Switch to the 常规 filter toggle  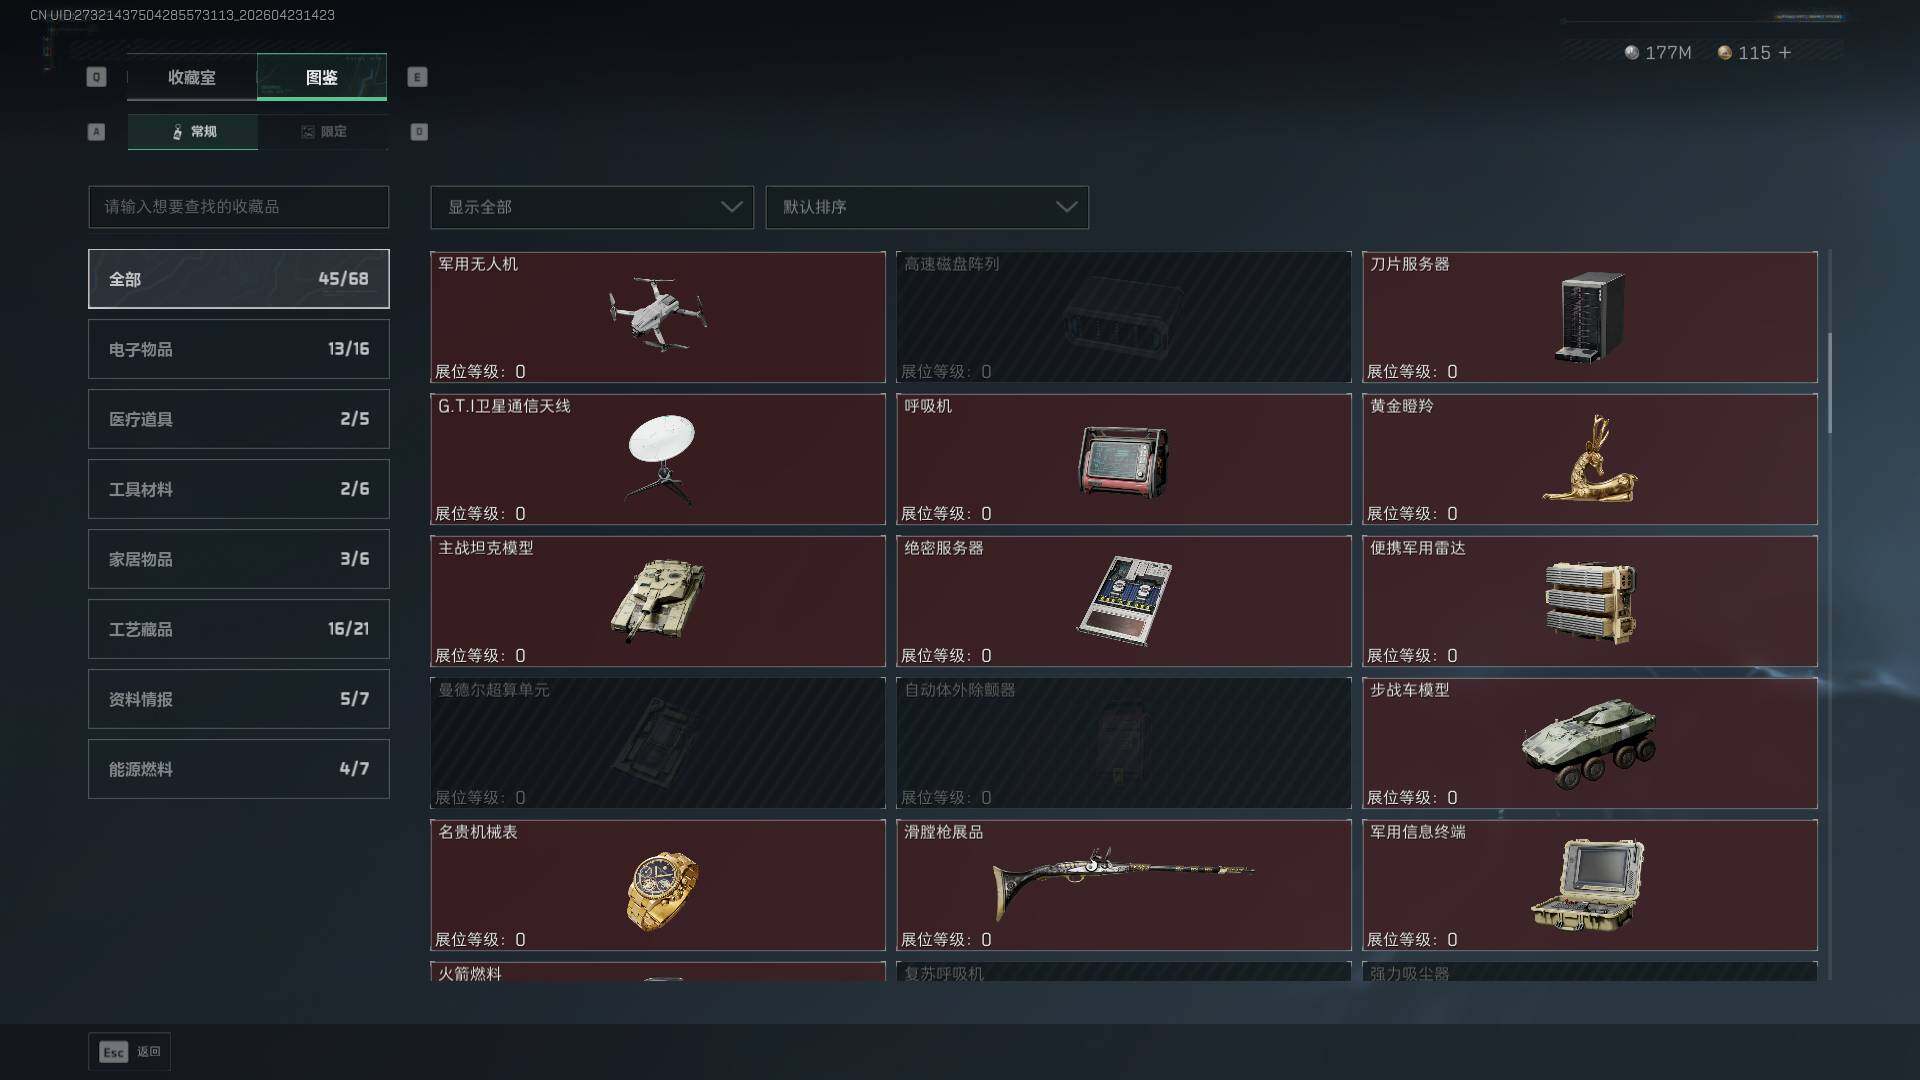(193, 132)
